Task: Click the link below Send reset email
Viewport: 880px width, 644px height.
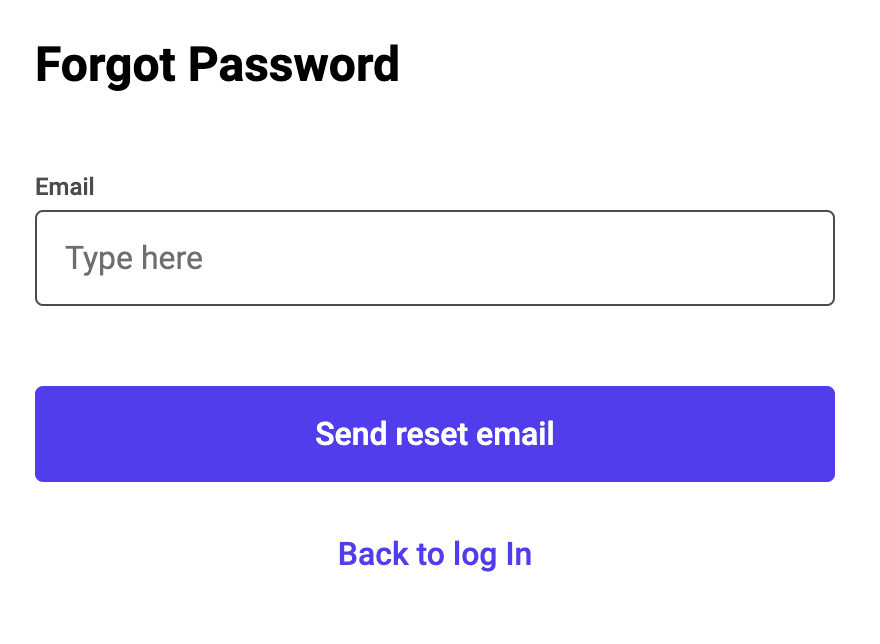Action: tap(434, 553)
